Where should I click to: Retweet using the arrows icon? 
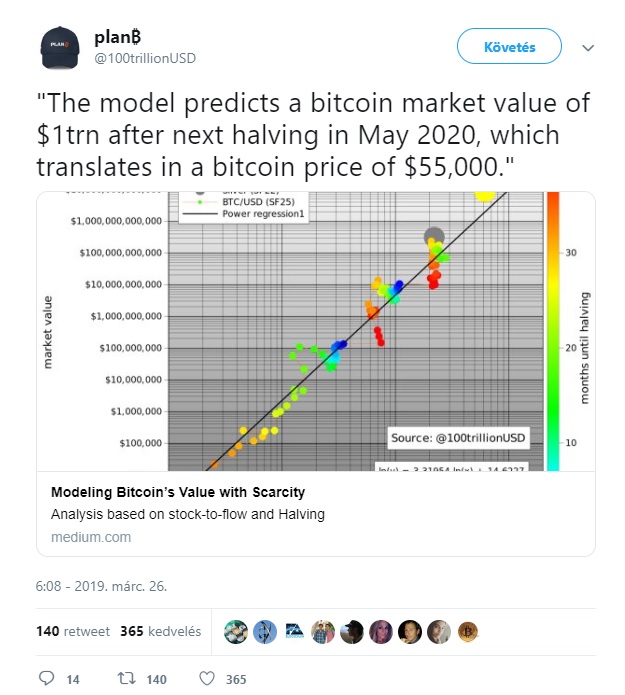click(x=126, y=679)
